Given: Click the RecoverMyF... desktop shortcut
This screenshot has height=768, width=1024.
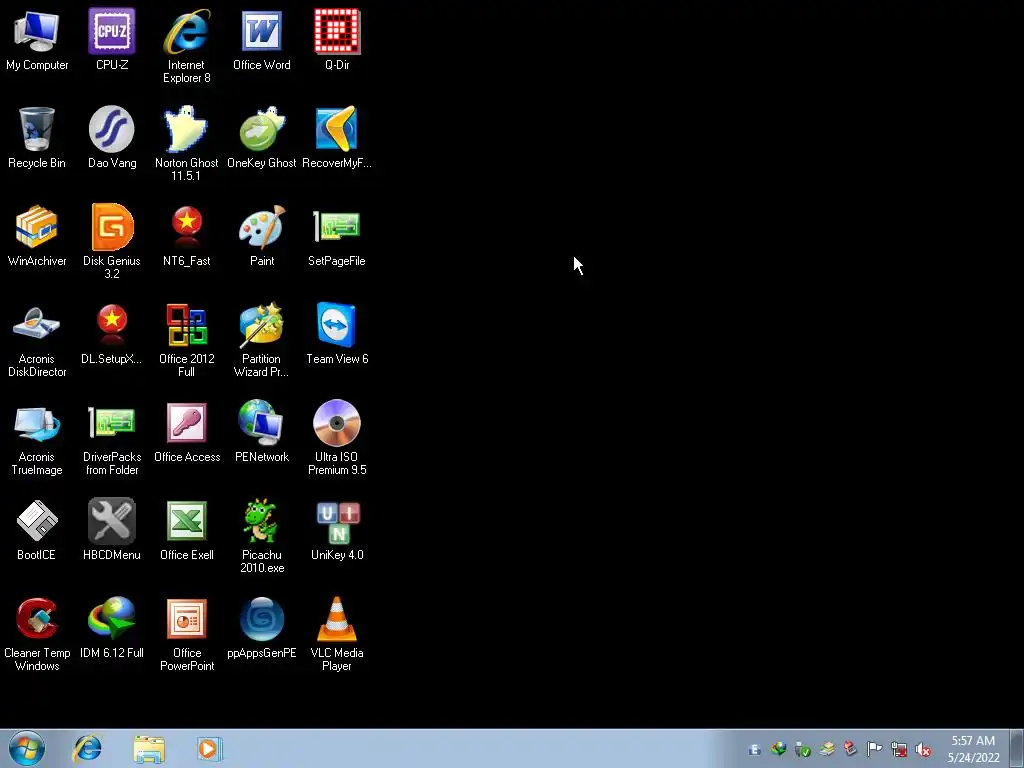Looking at the screenshot, I should point(337,137).
